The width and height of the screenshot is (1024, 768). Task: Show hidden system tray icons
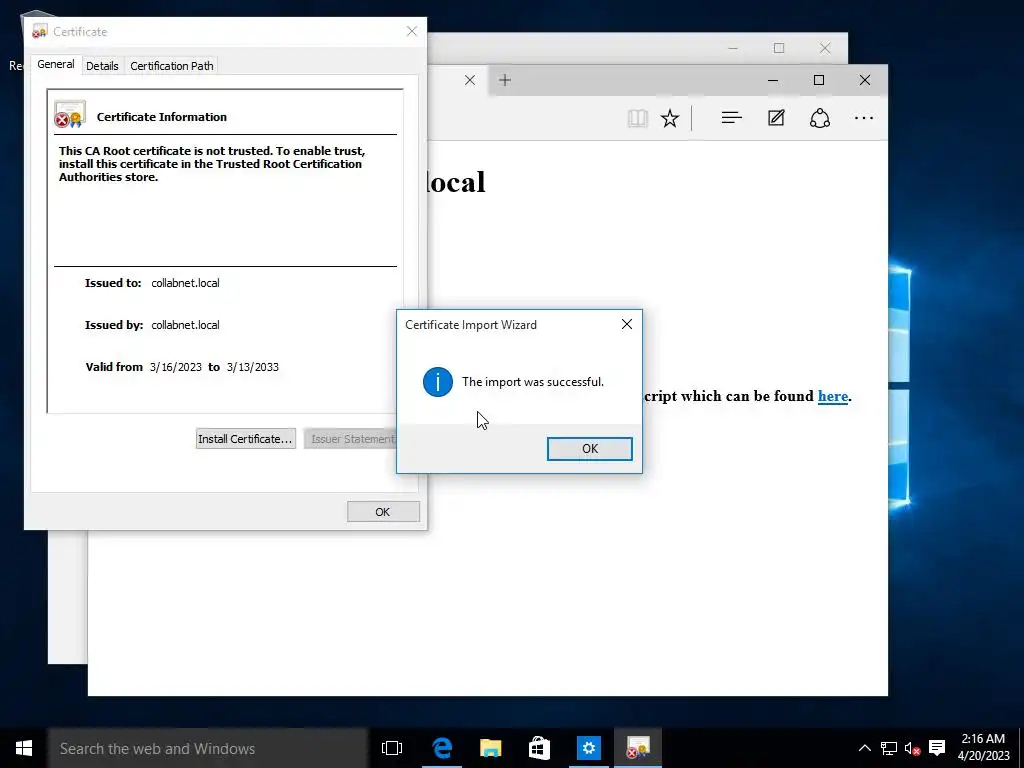864,748
